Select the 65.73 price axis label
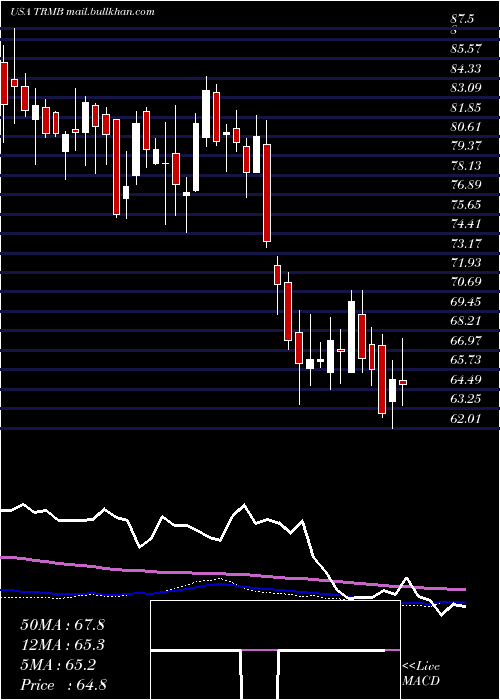The image size is (500, 700). (466, 360)
